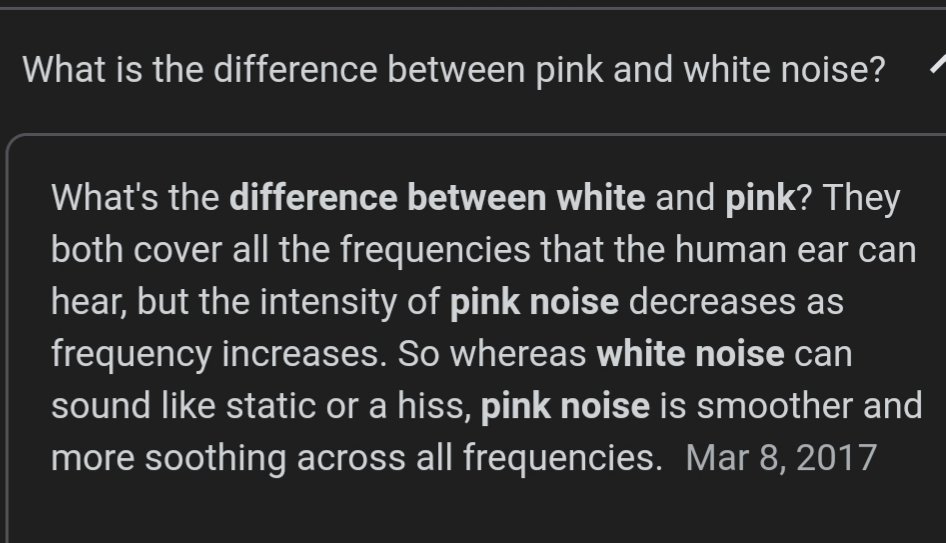Click the phrase 'human ear can'
Screen dimensions: 946x543
[795, 250]
